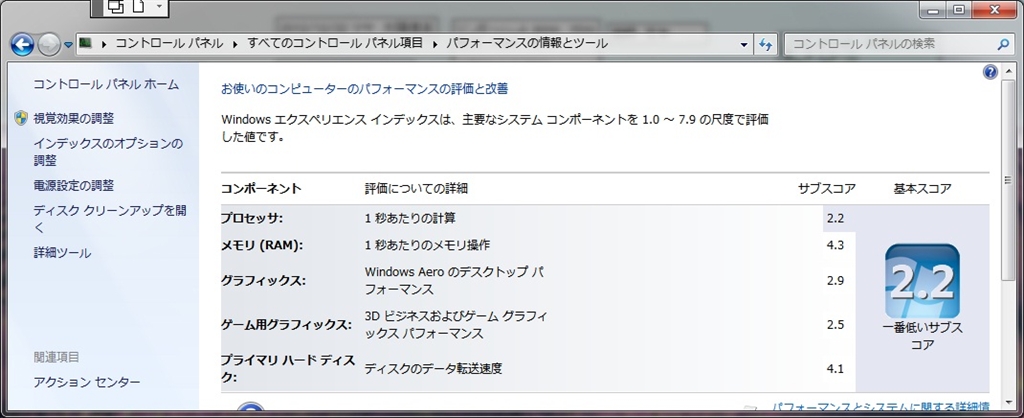The image size is (1024, 418).
Task: Expand arrow after すべてのコントロール パネル項目 breadcrumb
Action: pyautogui.click(x=435, y=44)
